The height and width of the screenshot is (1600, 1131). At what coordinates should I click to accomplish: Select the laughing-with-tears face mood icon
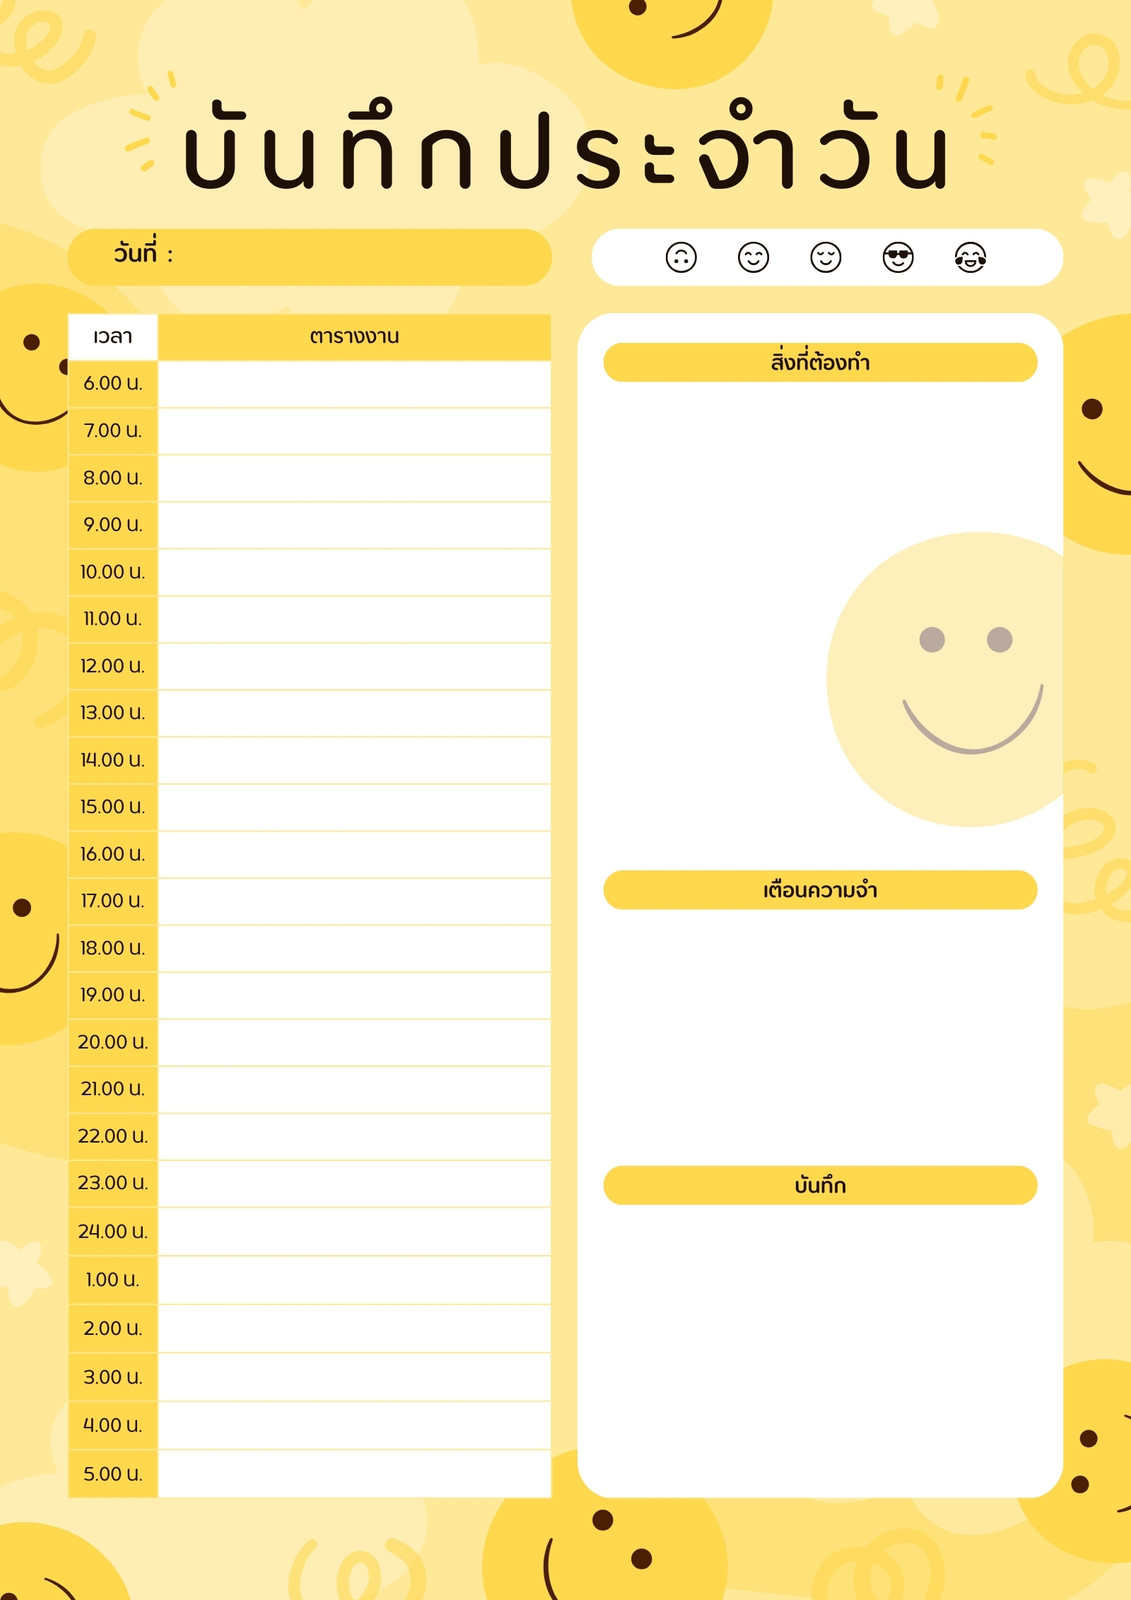[x=971, y=258]
